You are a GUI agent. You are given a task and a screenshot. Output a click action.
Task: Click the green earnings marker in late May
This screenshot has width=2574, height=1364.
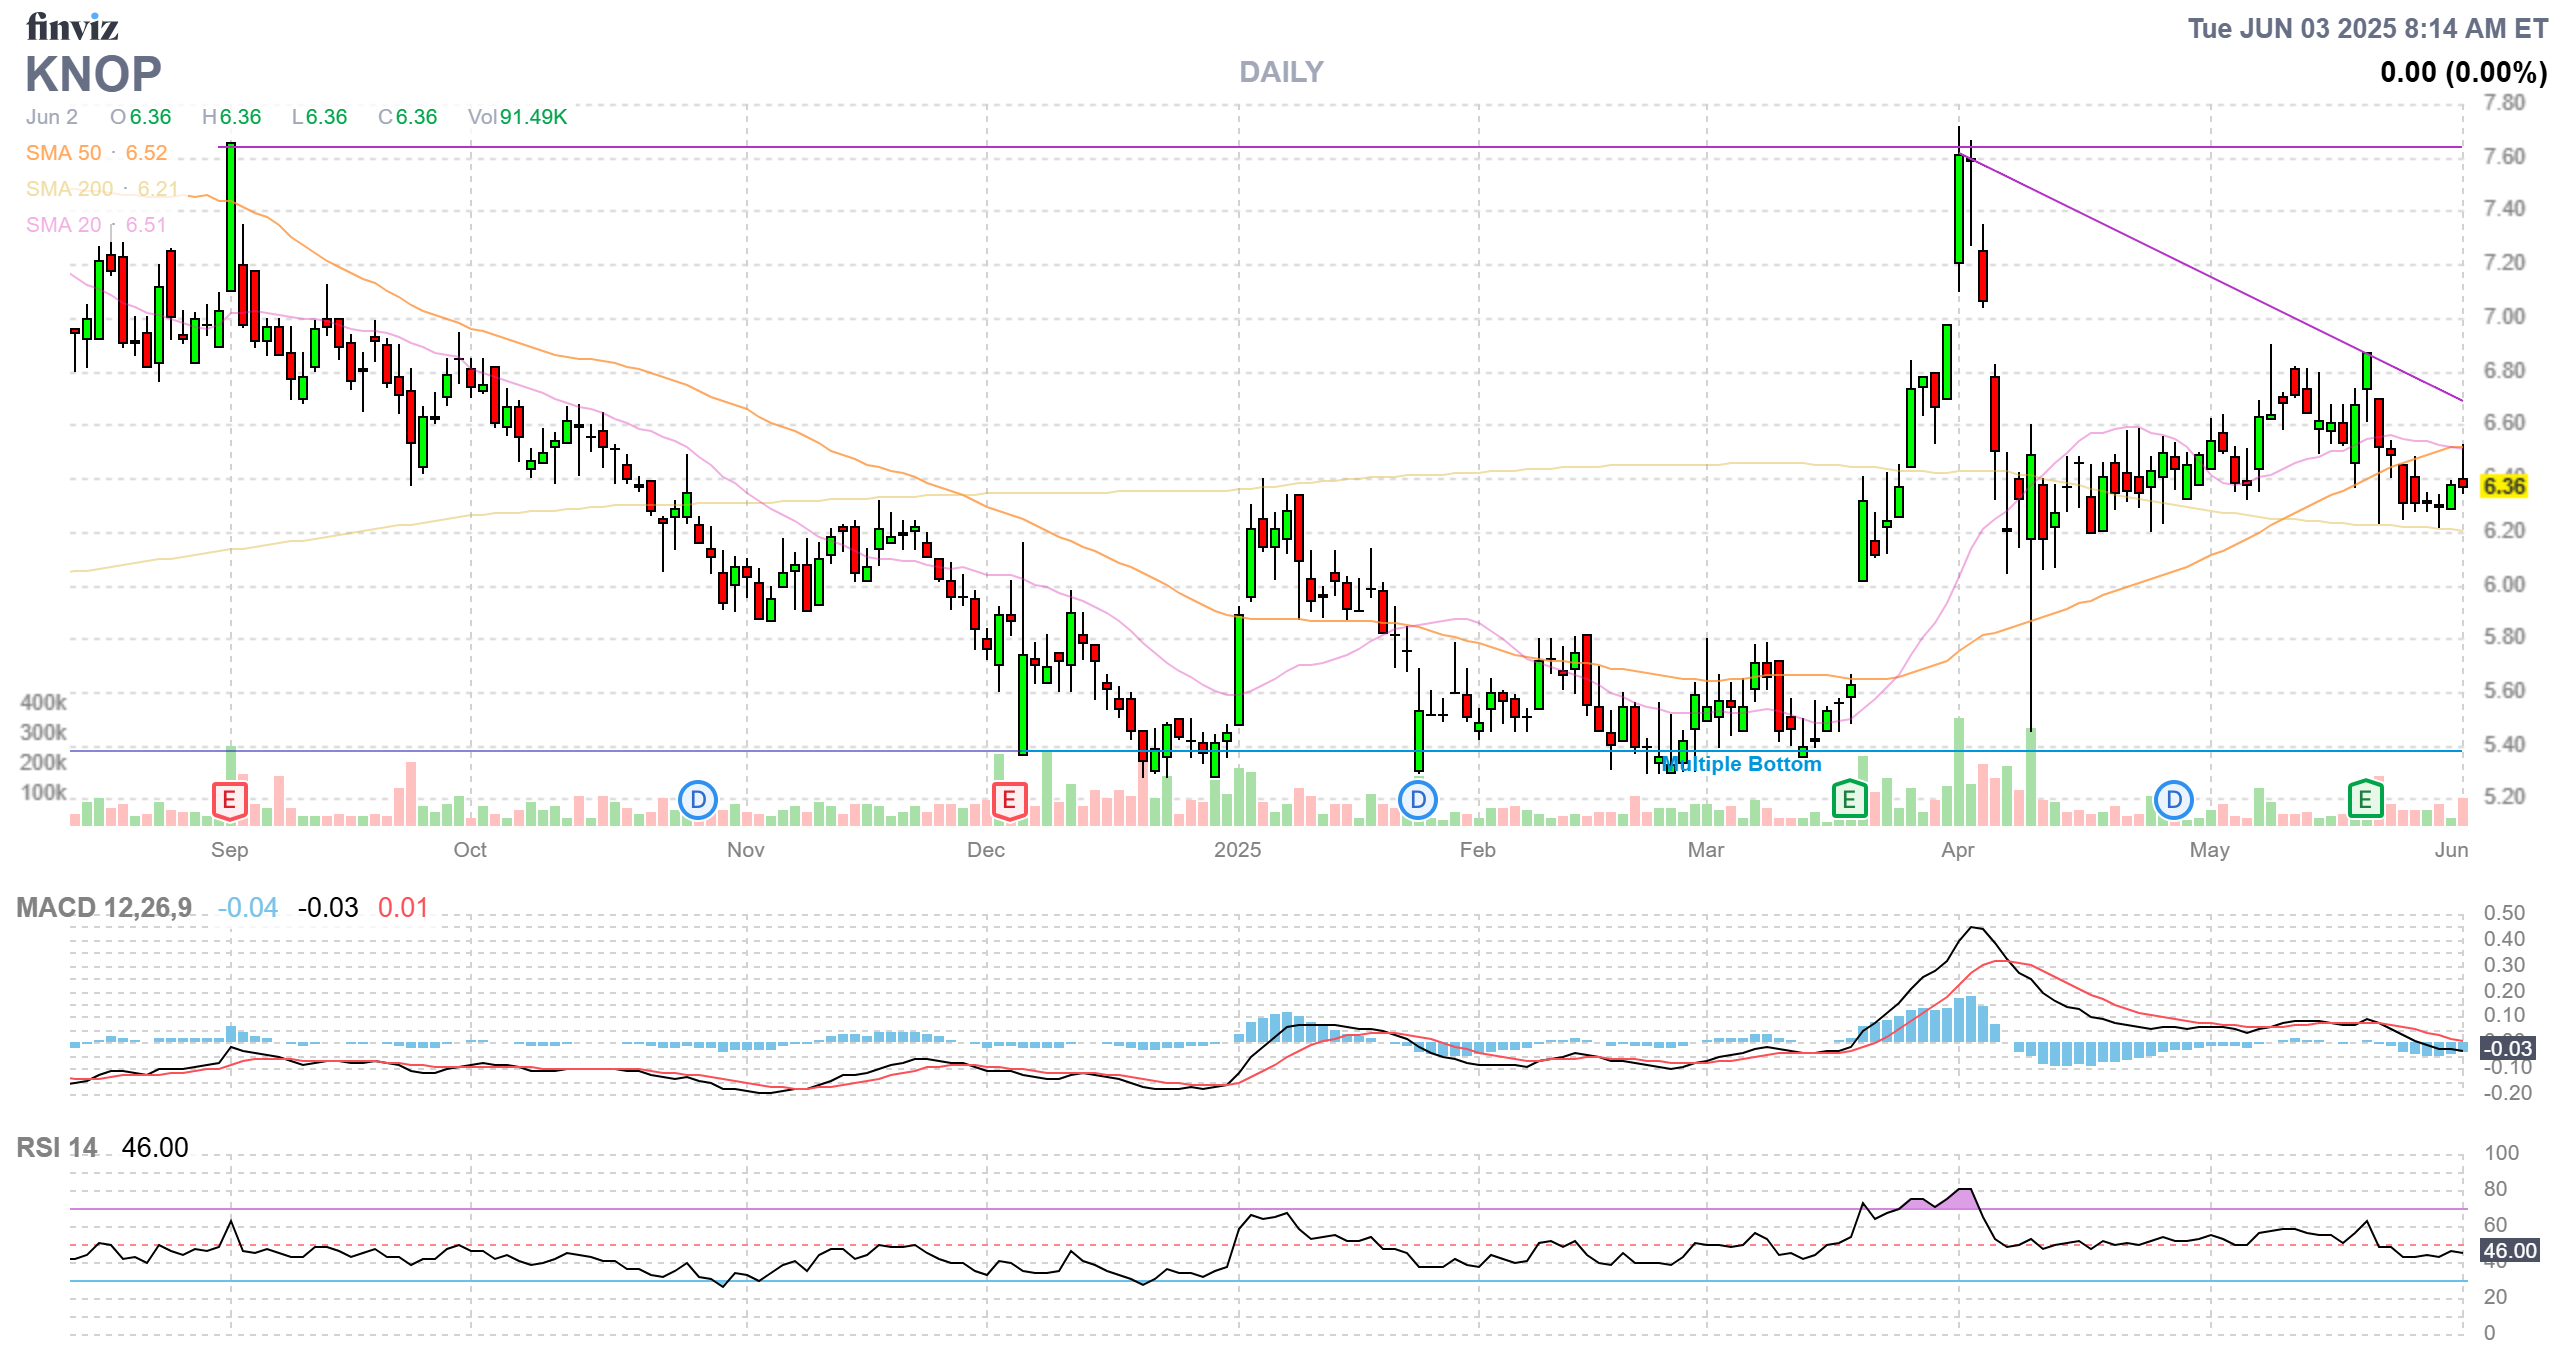pos(2365,799)
